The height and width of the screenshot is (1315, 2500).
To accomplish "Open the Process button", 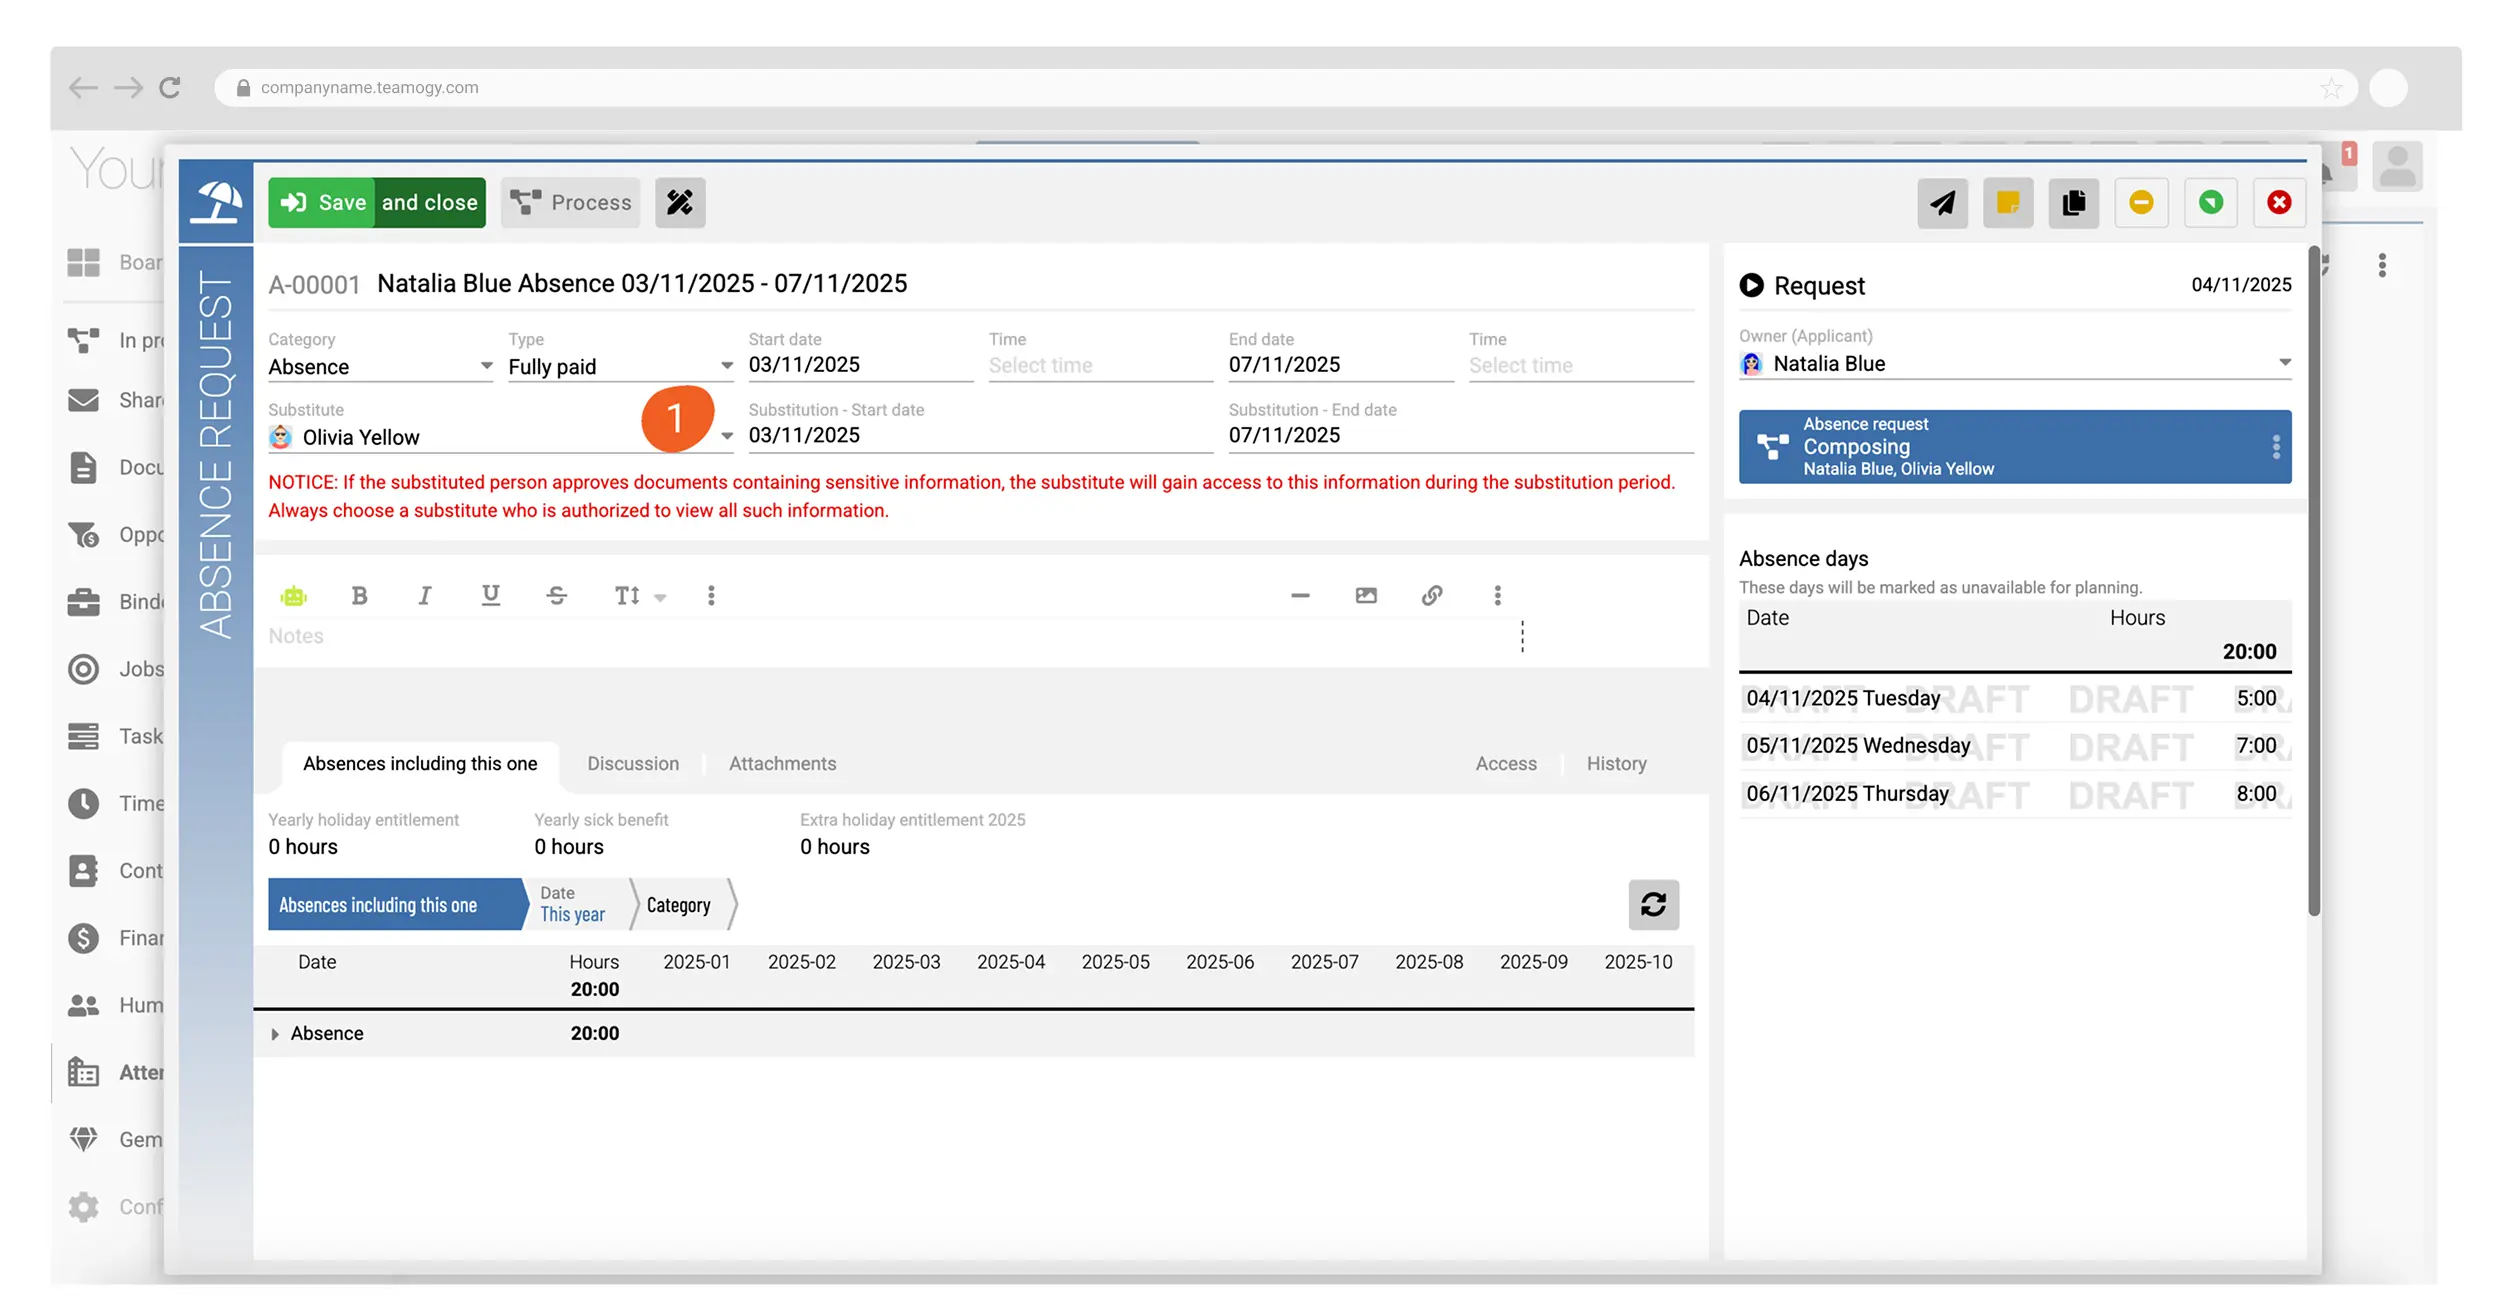I will coord(571,203).
